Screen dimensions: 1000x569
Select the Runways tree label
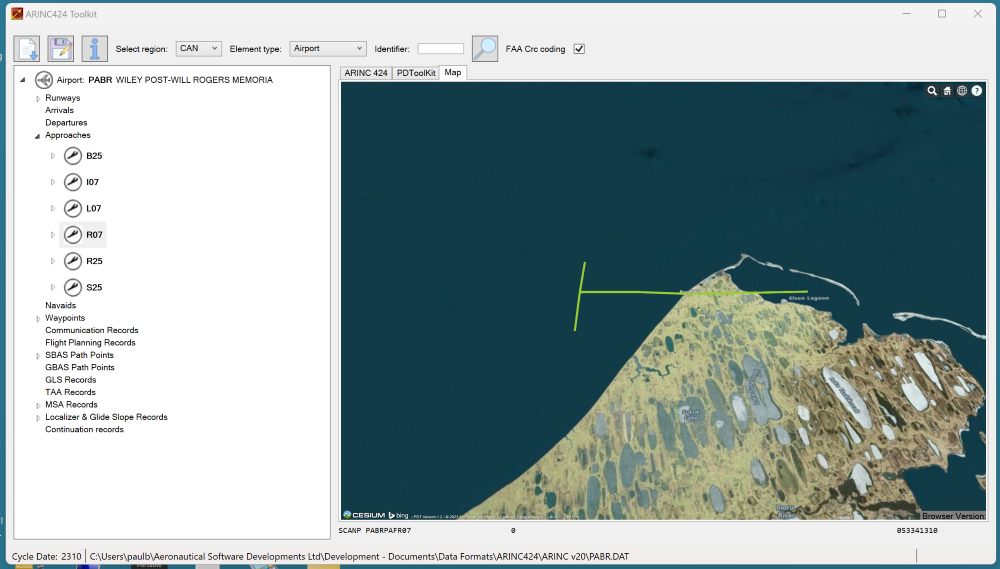[x=62, y=98]
